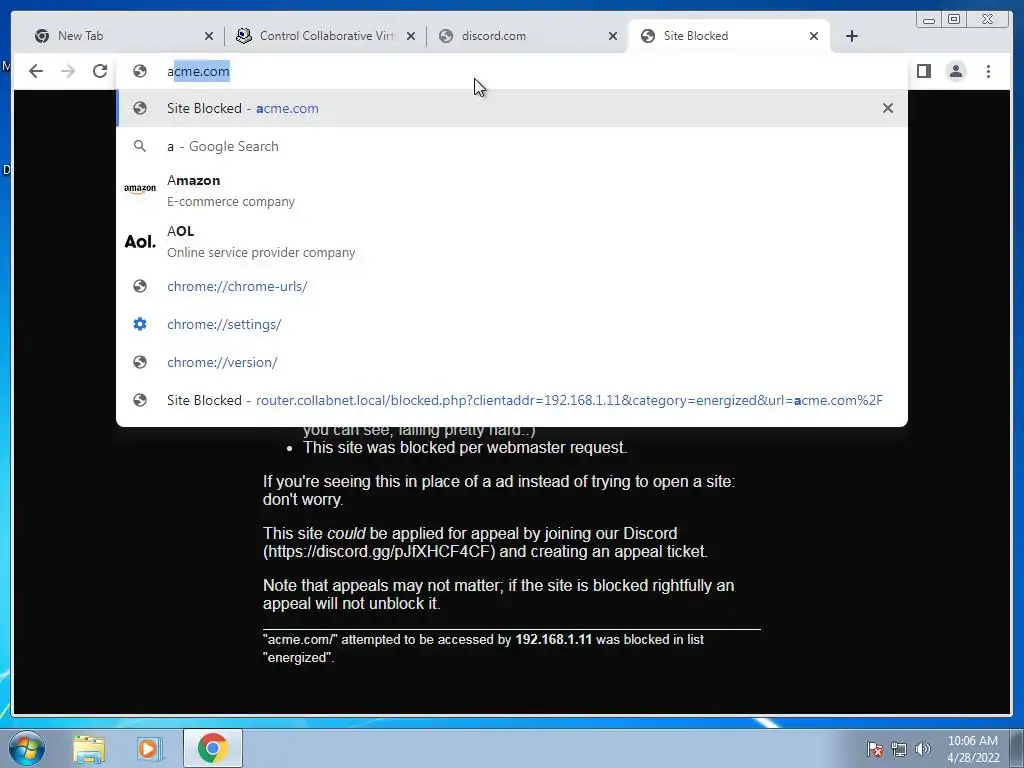The width and height of the screenshot is (1024, 768).
Task: Open the Chrome three-dot menu
Action: coord(988,71)
